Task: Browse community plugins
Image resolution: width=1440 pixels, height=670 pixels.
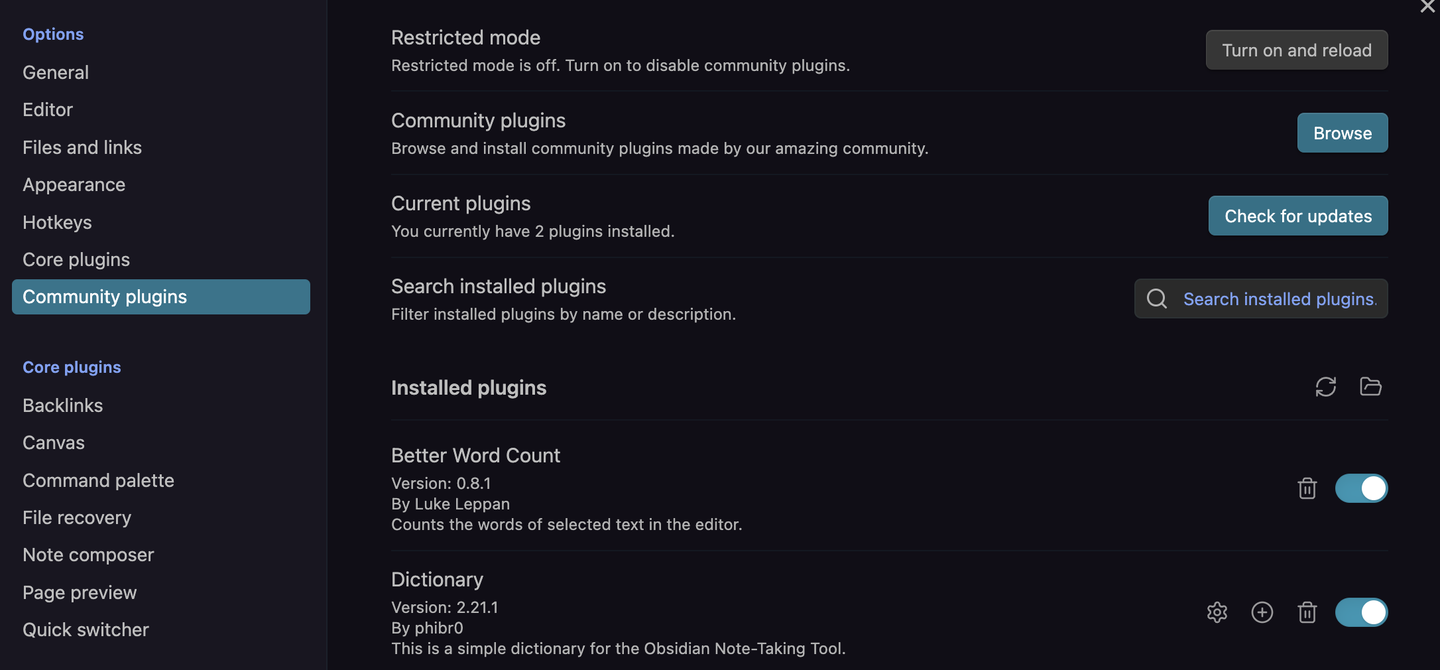Action: click(x=1342, y=133)
